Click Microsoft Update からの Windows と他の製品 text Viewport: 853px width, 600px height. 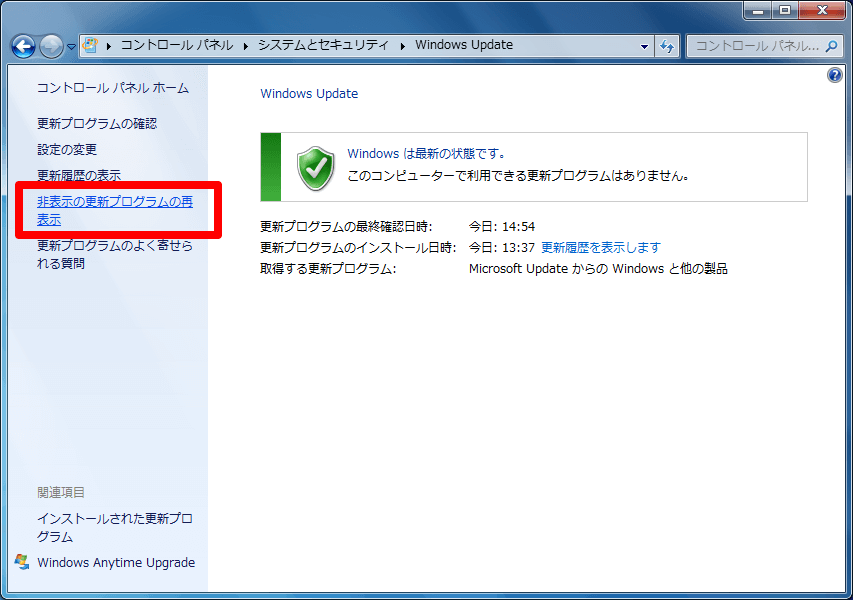pyautogui.click(x=598, y=269)
